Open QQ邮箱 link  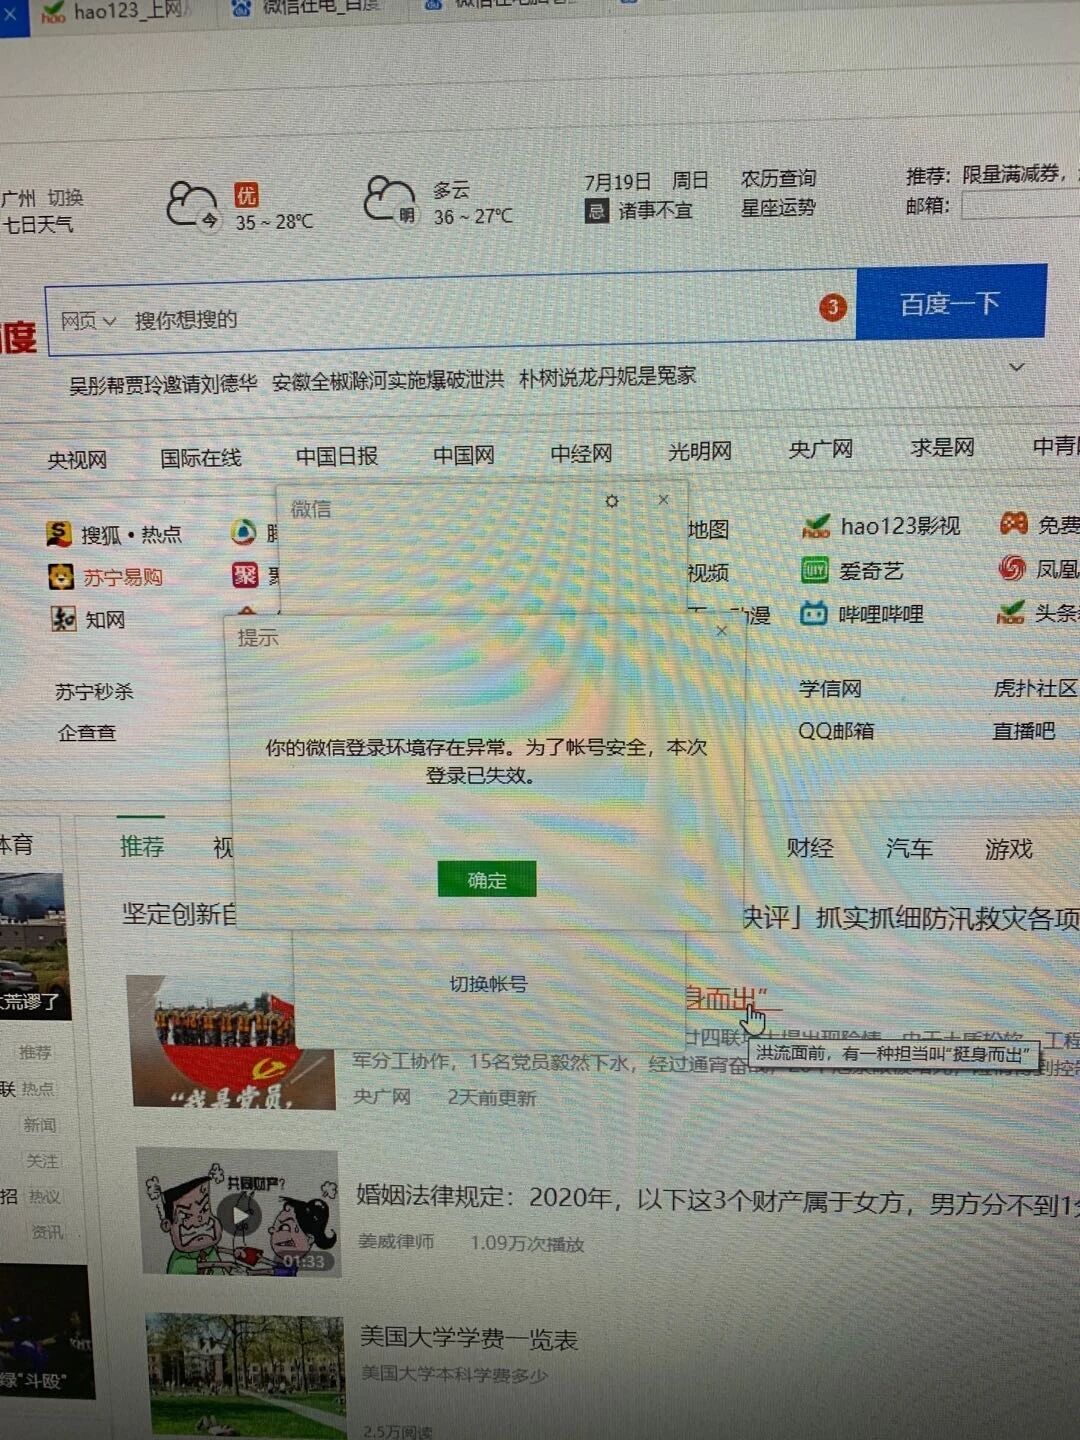tap(836, 731)
